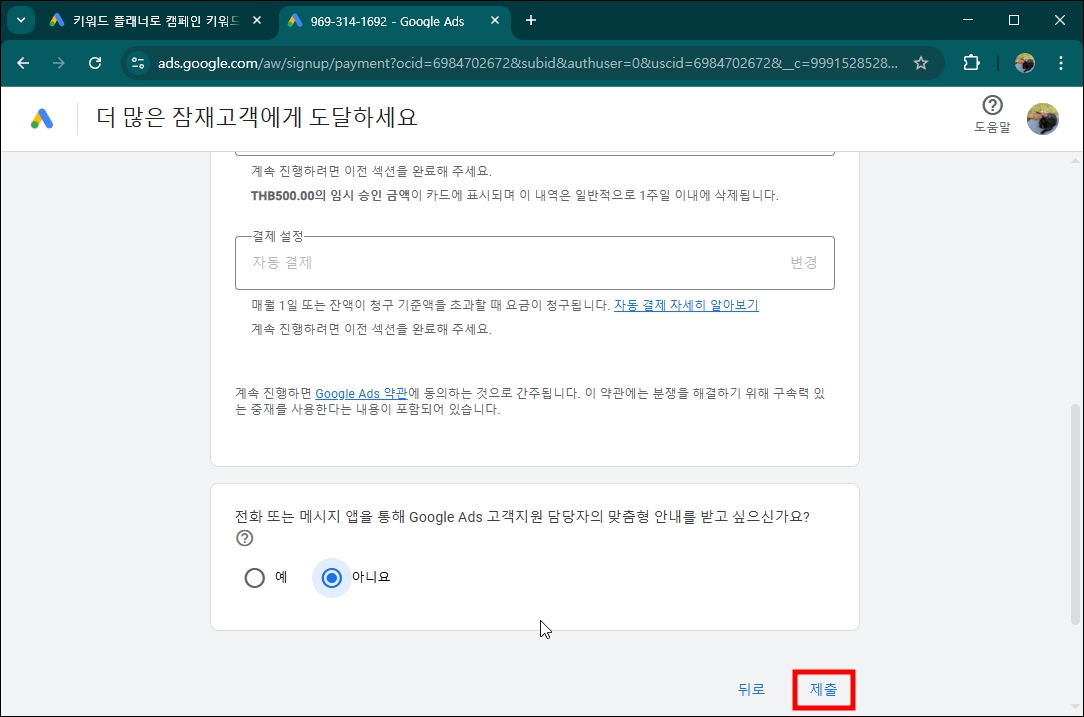Open the help tooltip beside the survey question
Viewport: 1084px width, 717px height.
[x=245, y=538]
